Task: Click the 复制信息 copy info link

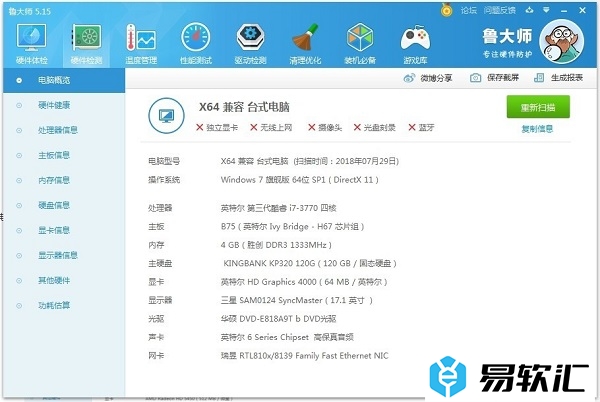Action: [537, 129]
